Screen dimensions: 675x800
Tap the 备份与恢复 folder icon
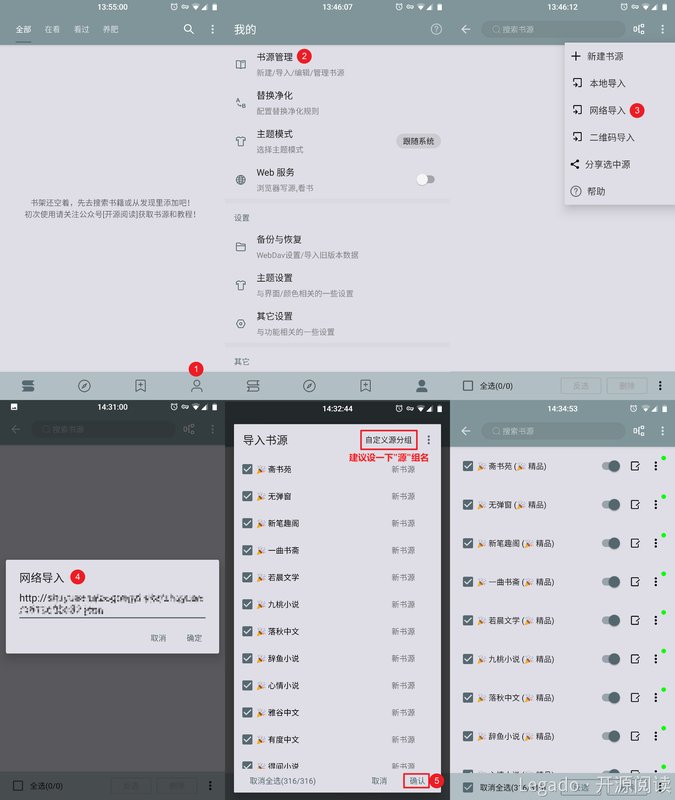240,246
